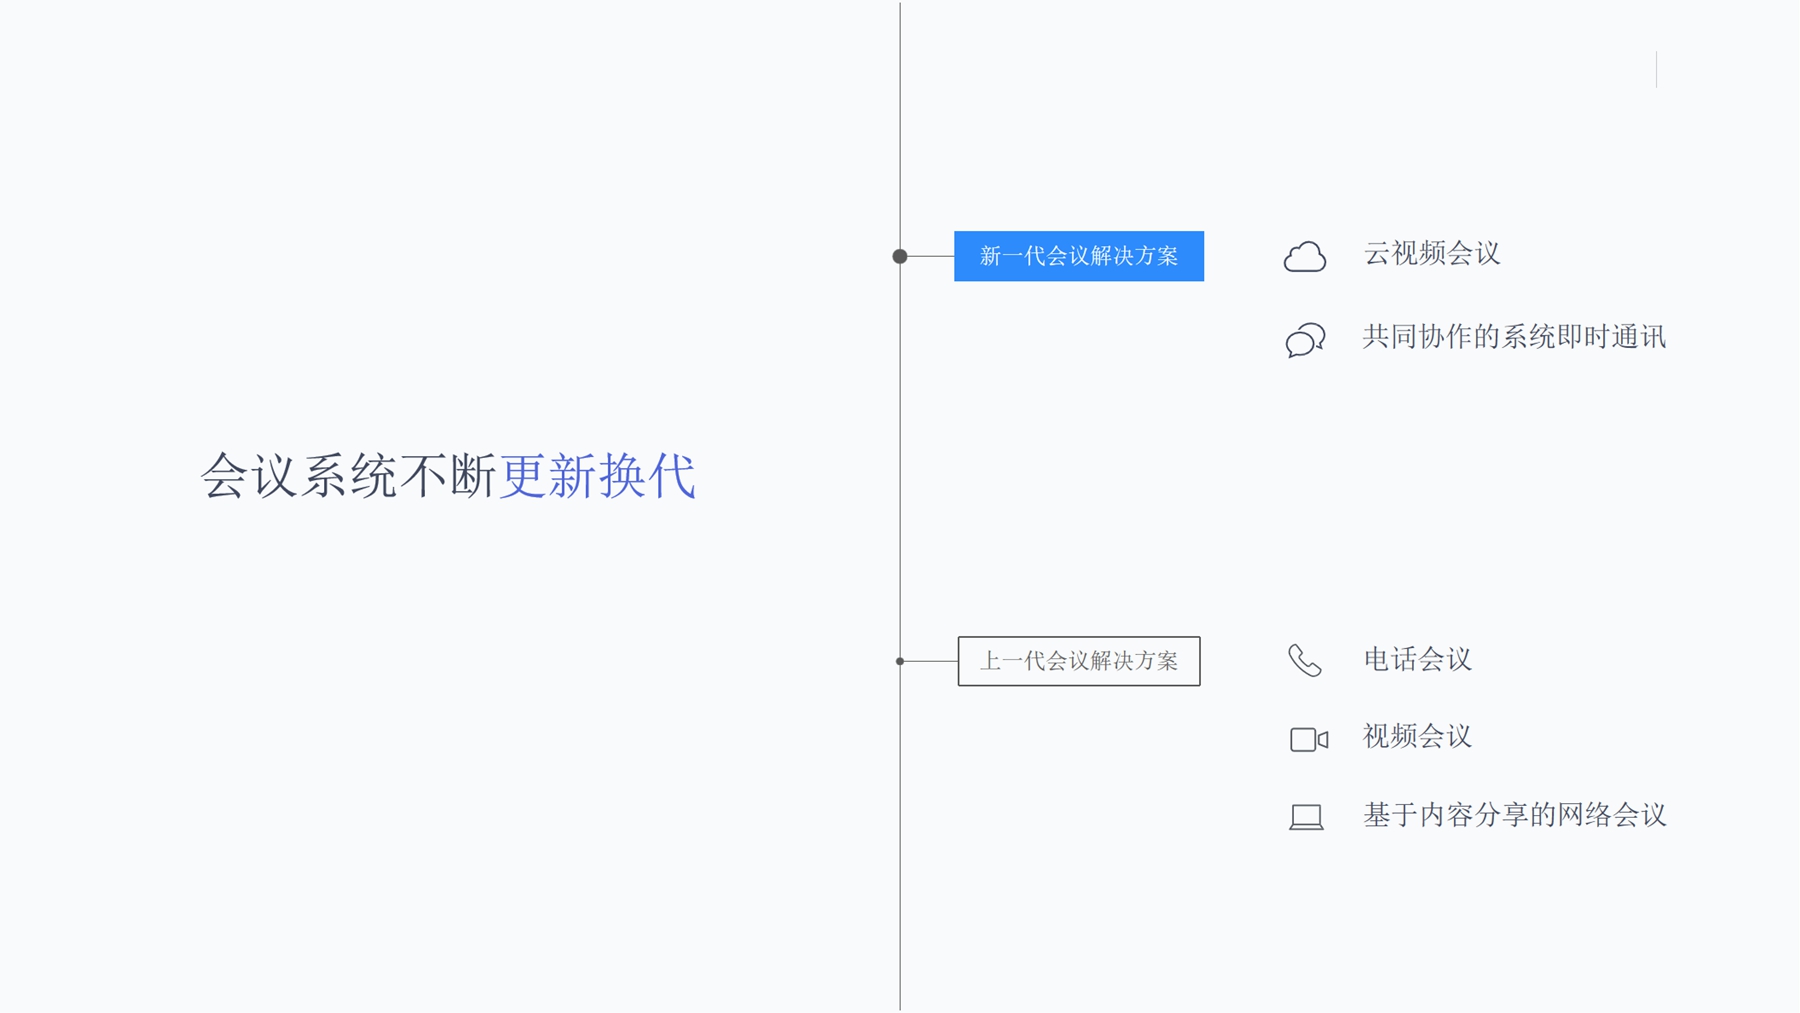Click the text 云视频会议

[x=1432, y=254]
